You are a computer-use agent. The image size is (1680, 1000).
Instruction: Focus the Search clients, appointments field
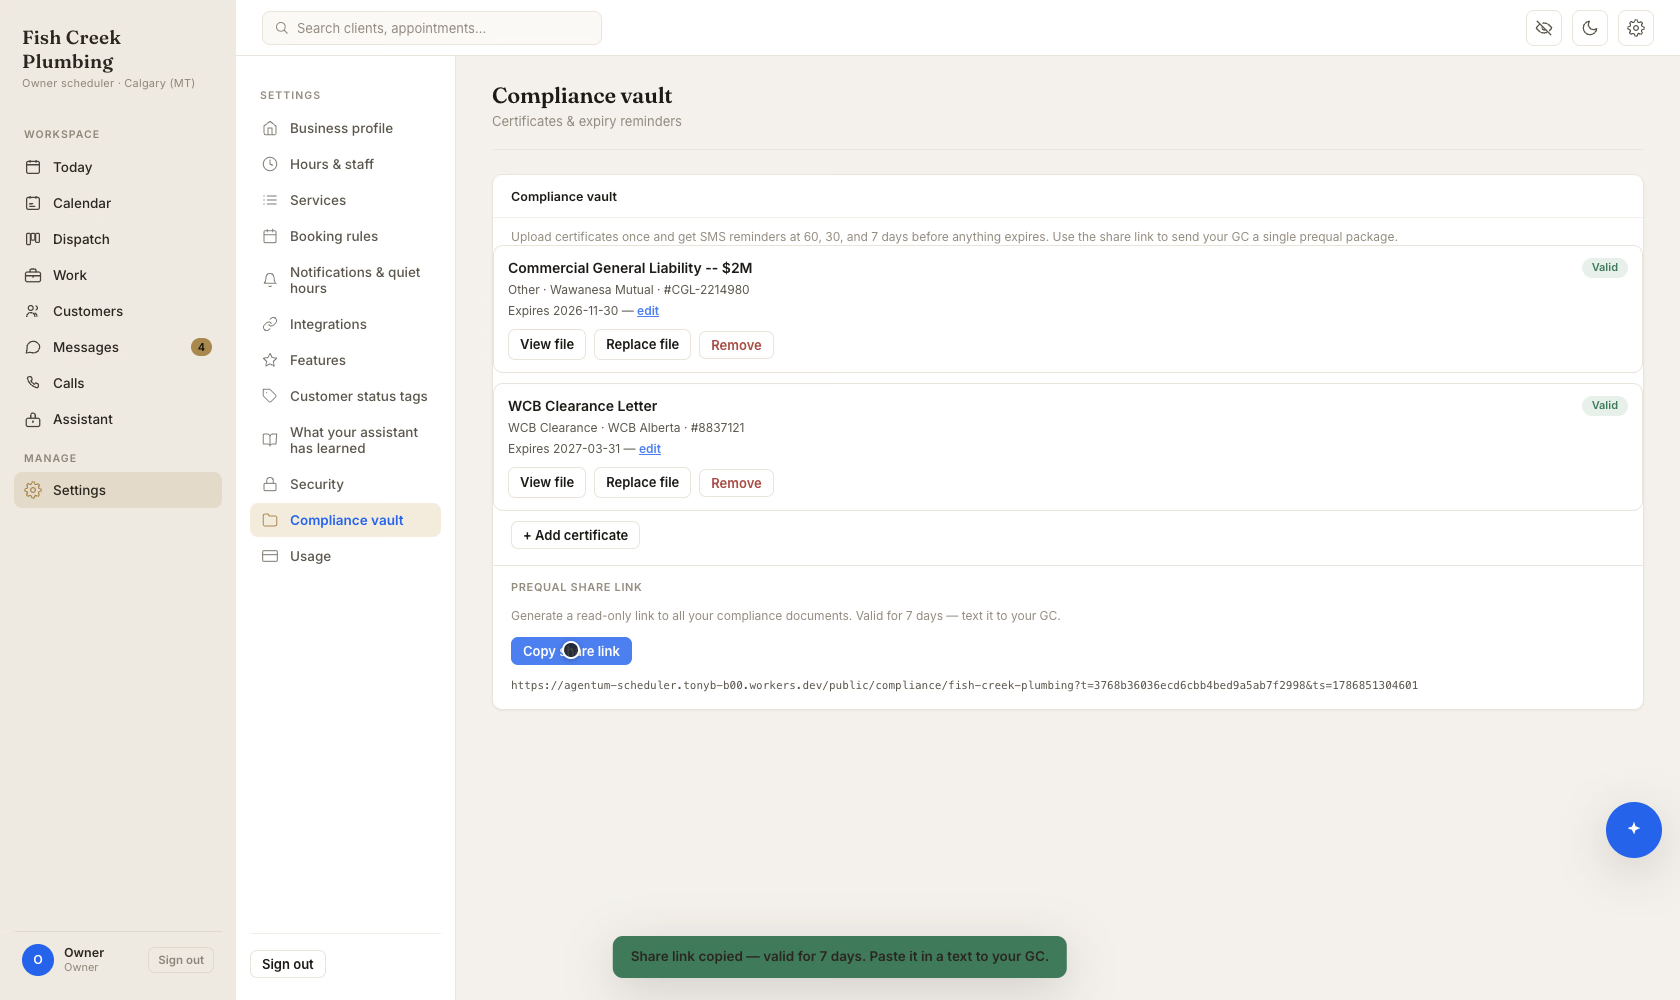click(432, 28)
